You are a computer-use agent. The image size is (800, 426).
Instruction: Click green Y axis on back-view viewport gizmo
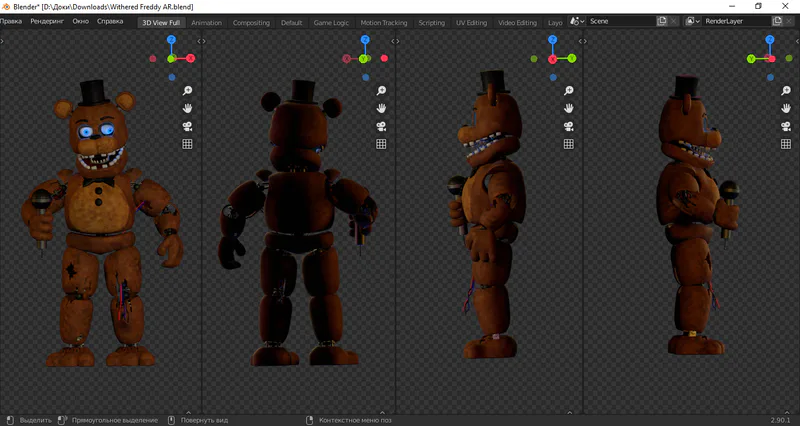363,59
